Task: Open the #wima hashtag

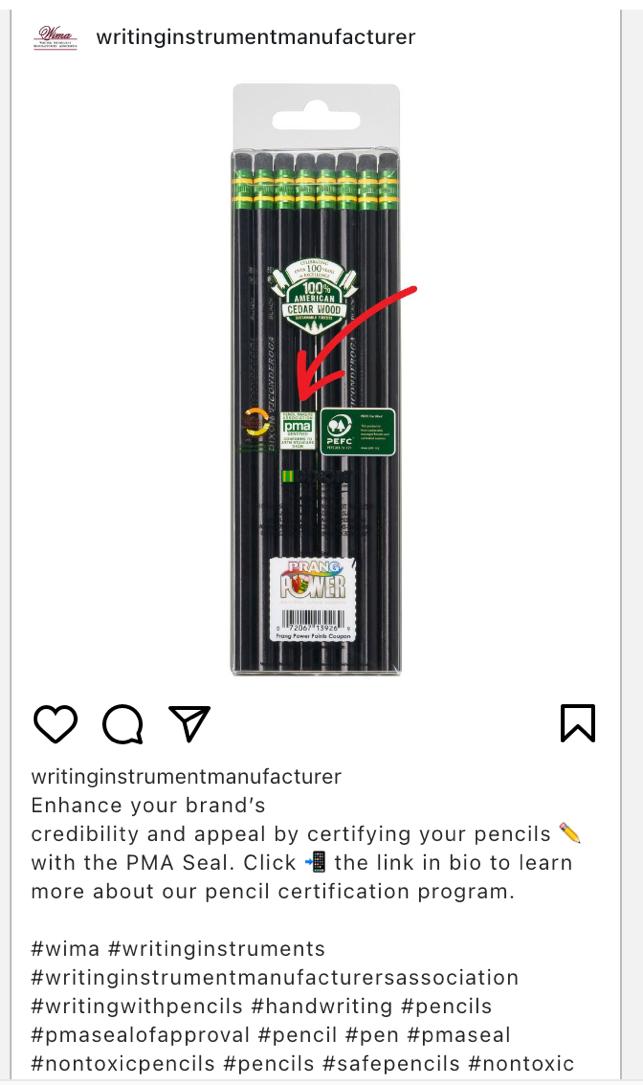Action: (x=65, y=949)
